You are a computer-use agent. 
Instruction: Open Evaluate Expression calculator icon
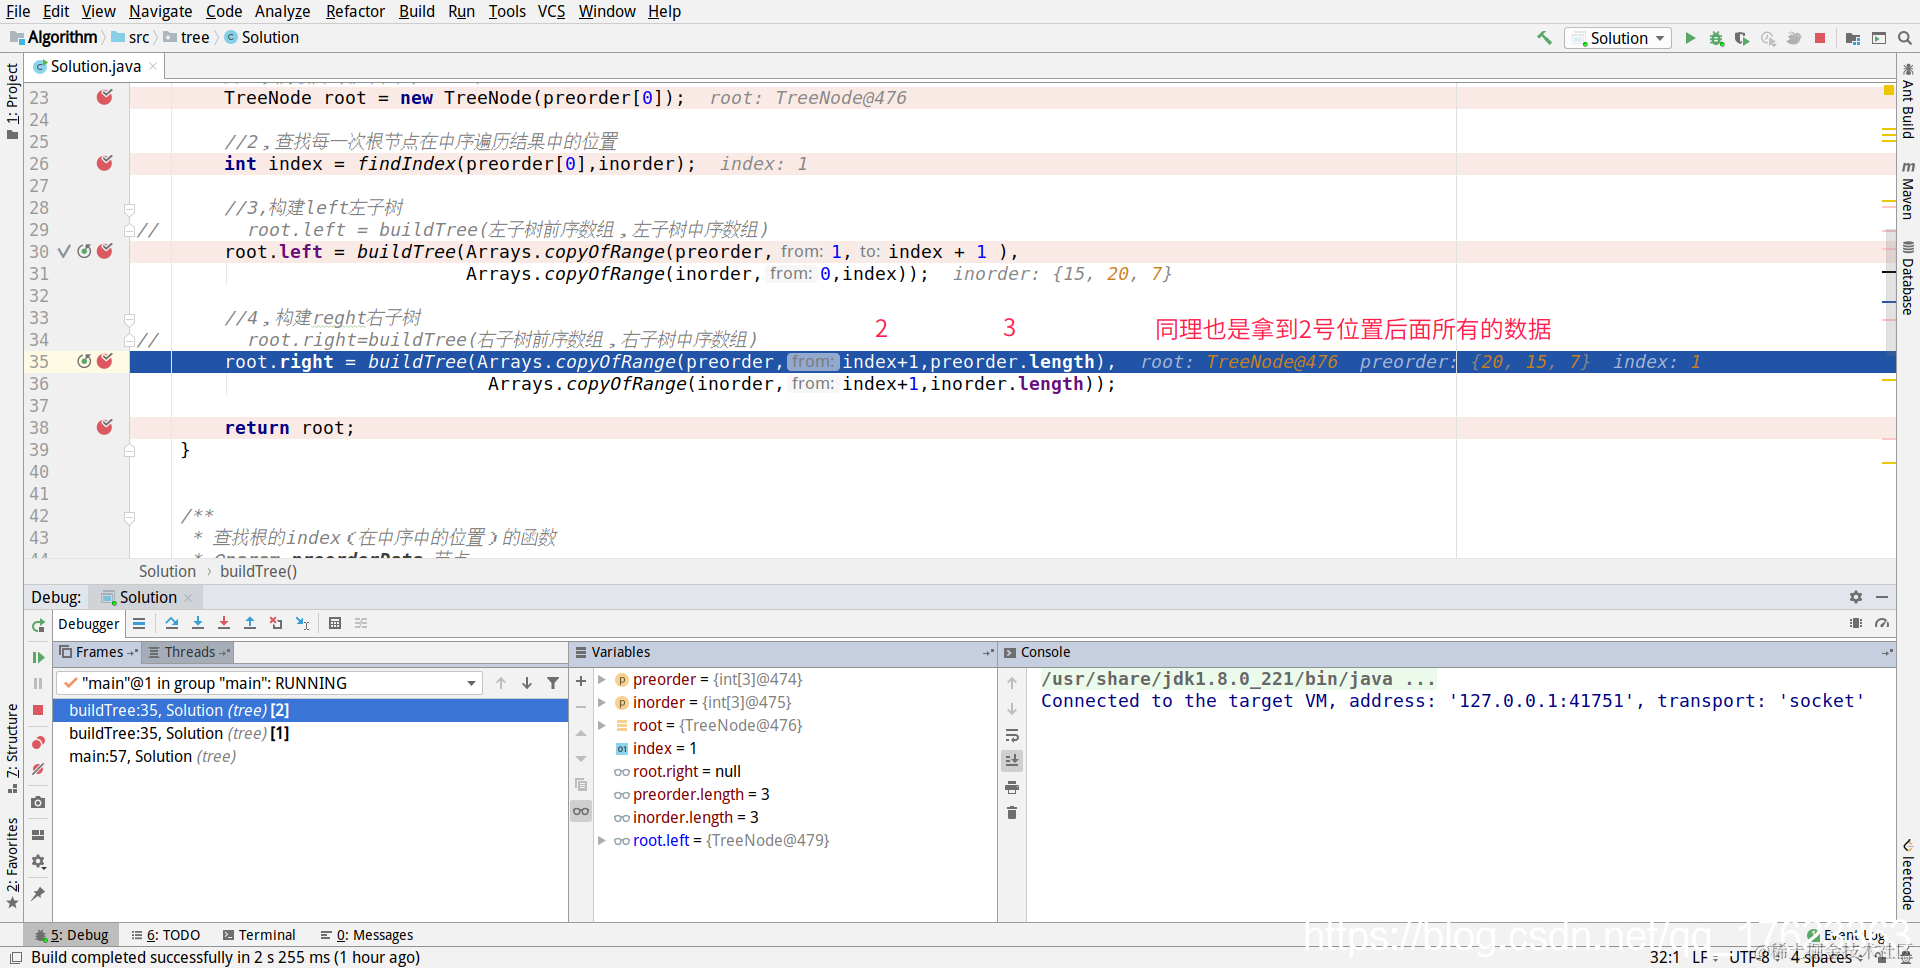pos(335,623)
